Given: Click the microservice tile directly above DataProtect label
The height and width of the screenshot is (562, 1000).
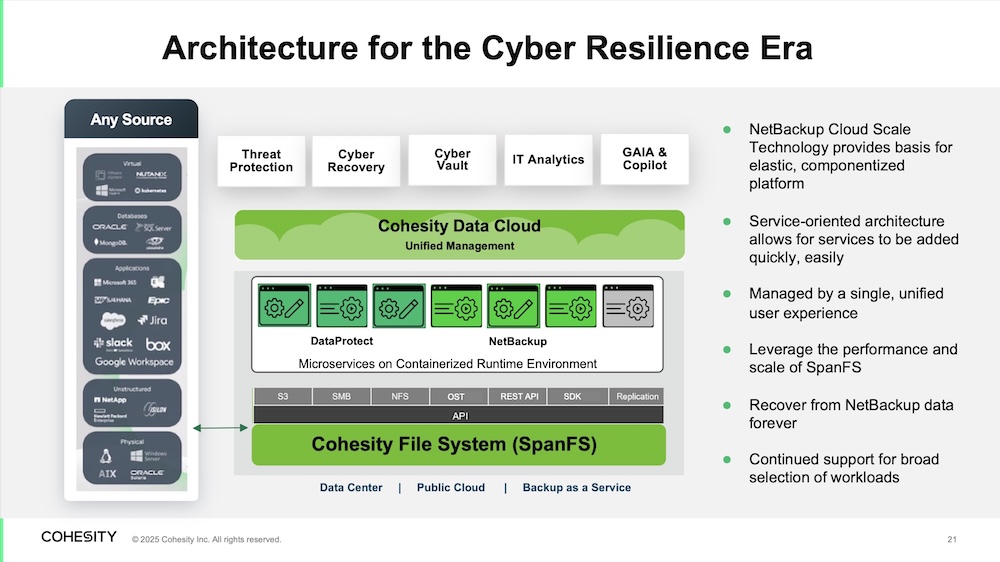Looking at the screenshot, I should coord(342,306).
